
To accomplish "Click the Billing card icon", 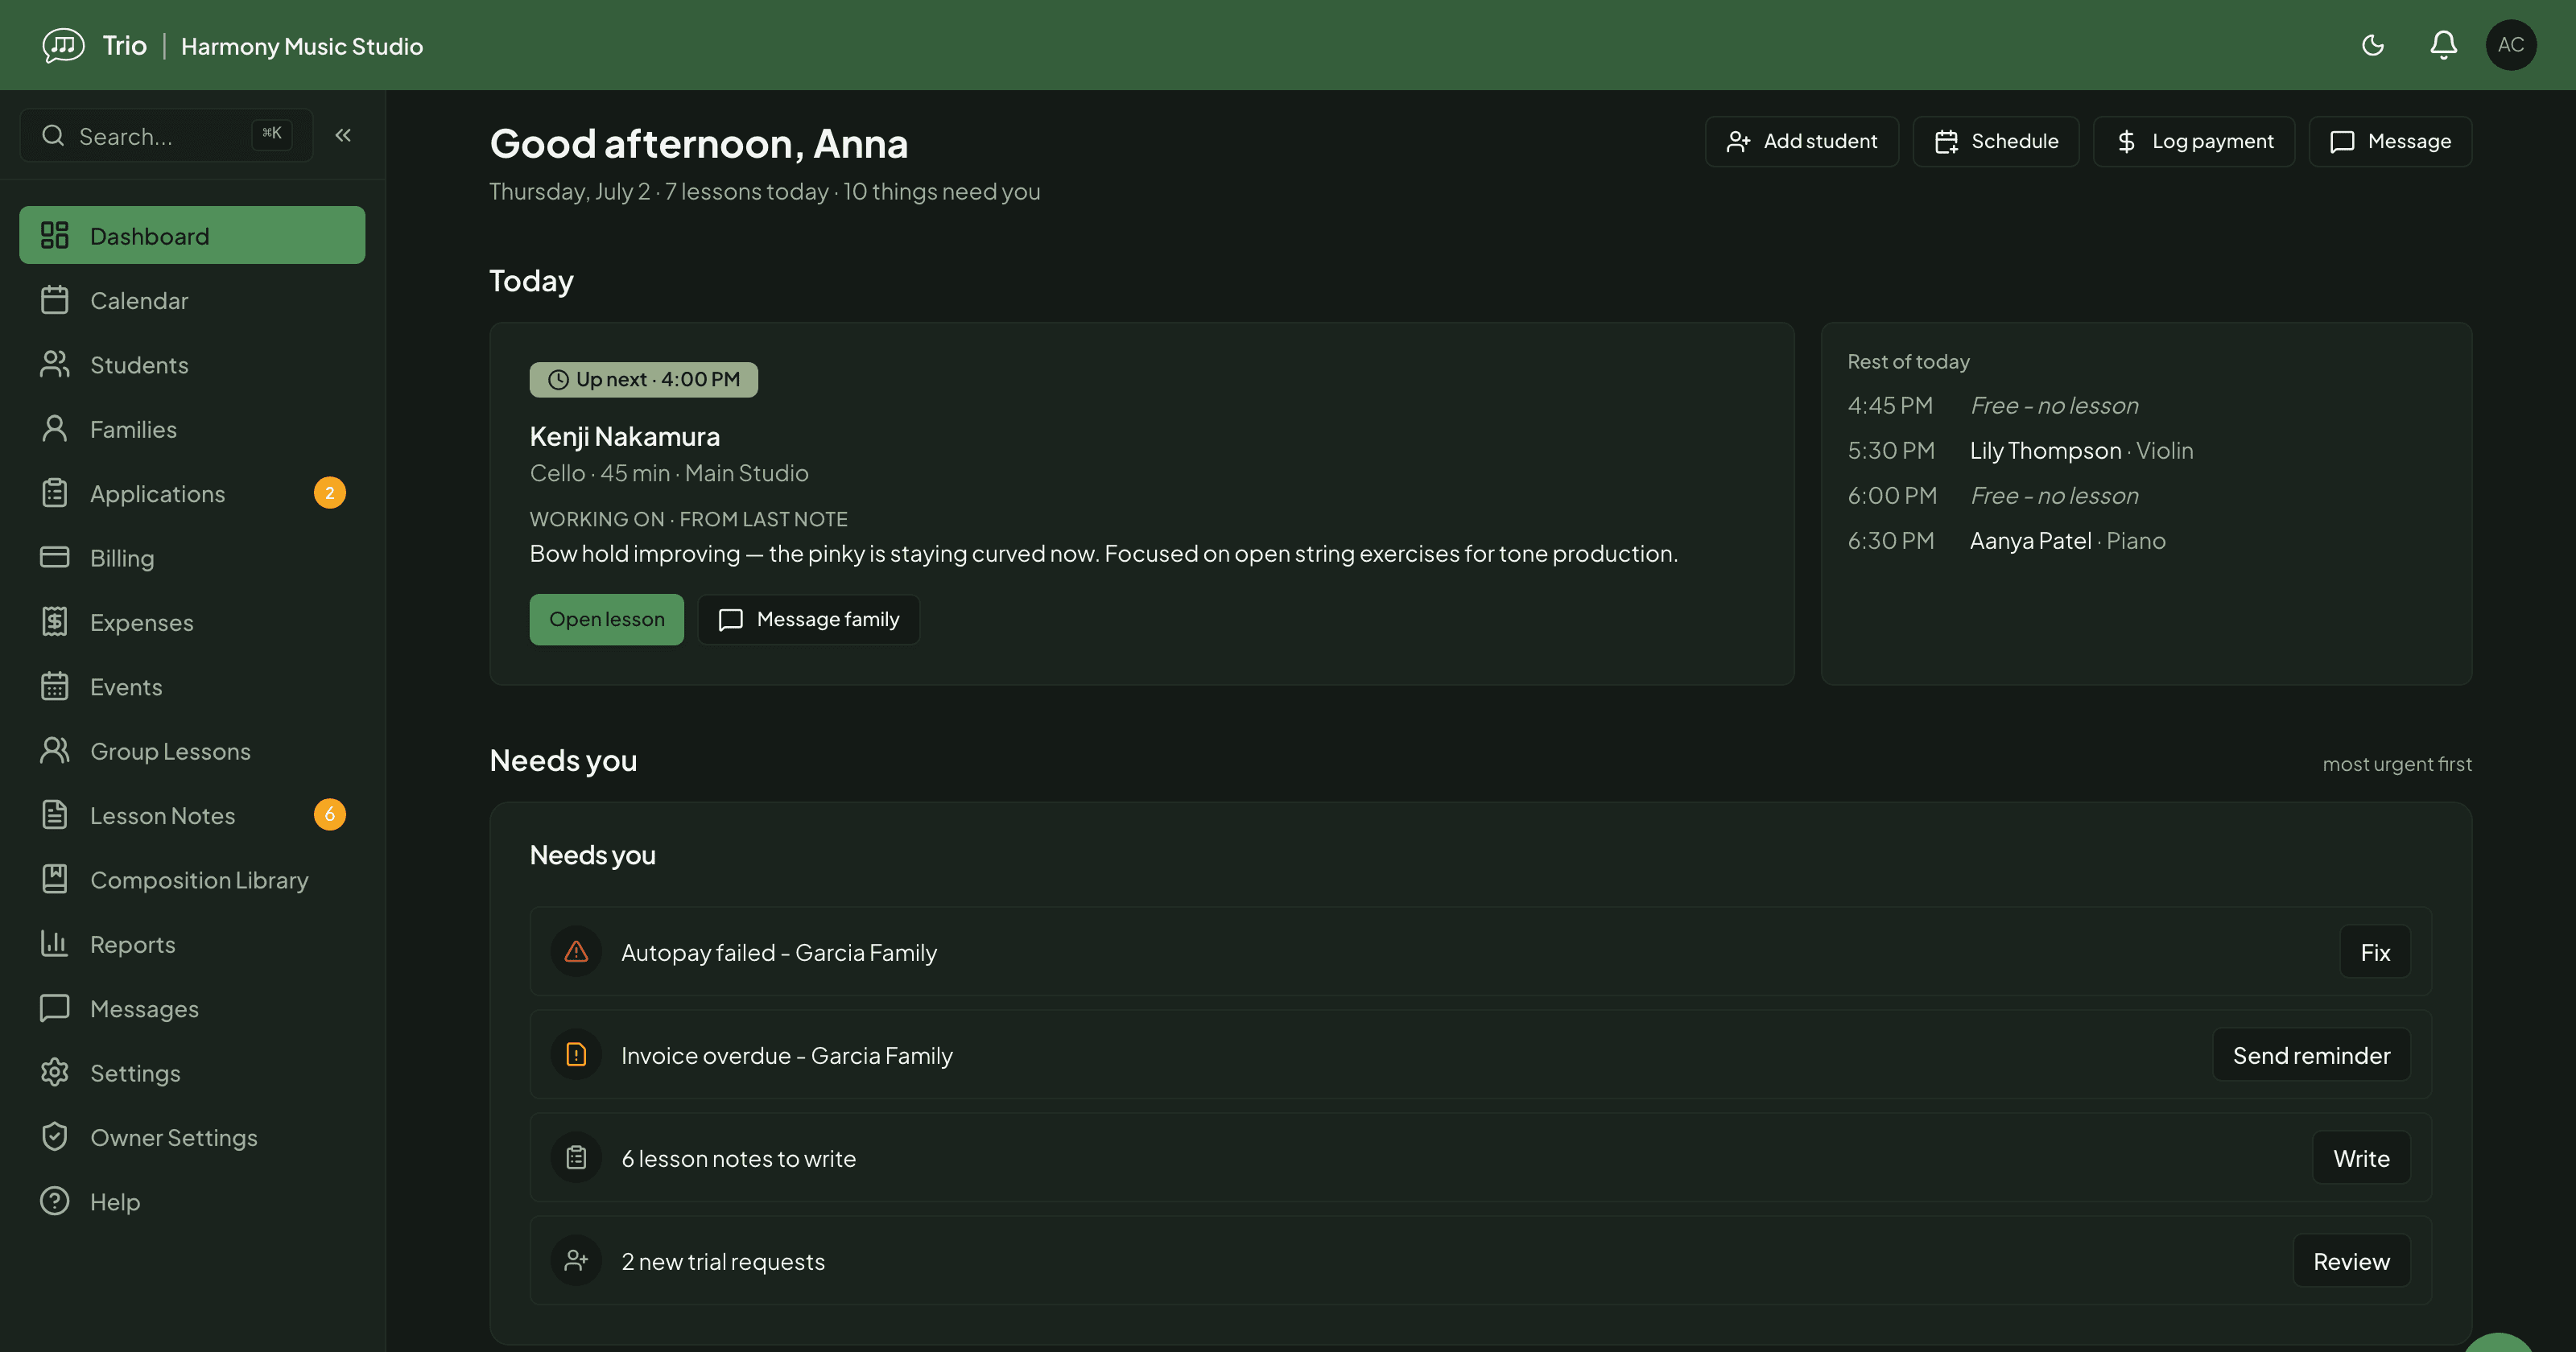I will pos(54,557).
